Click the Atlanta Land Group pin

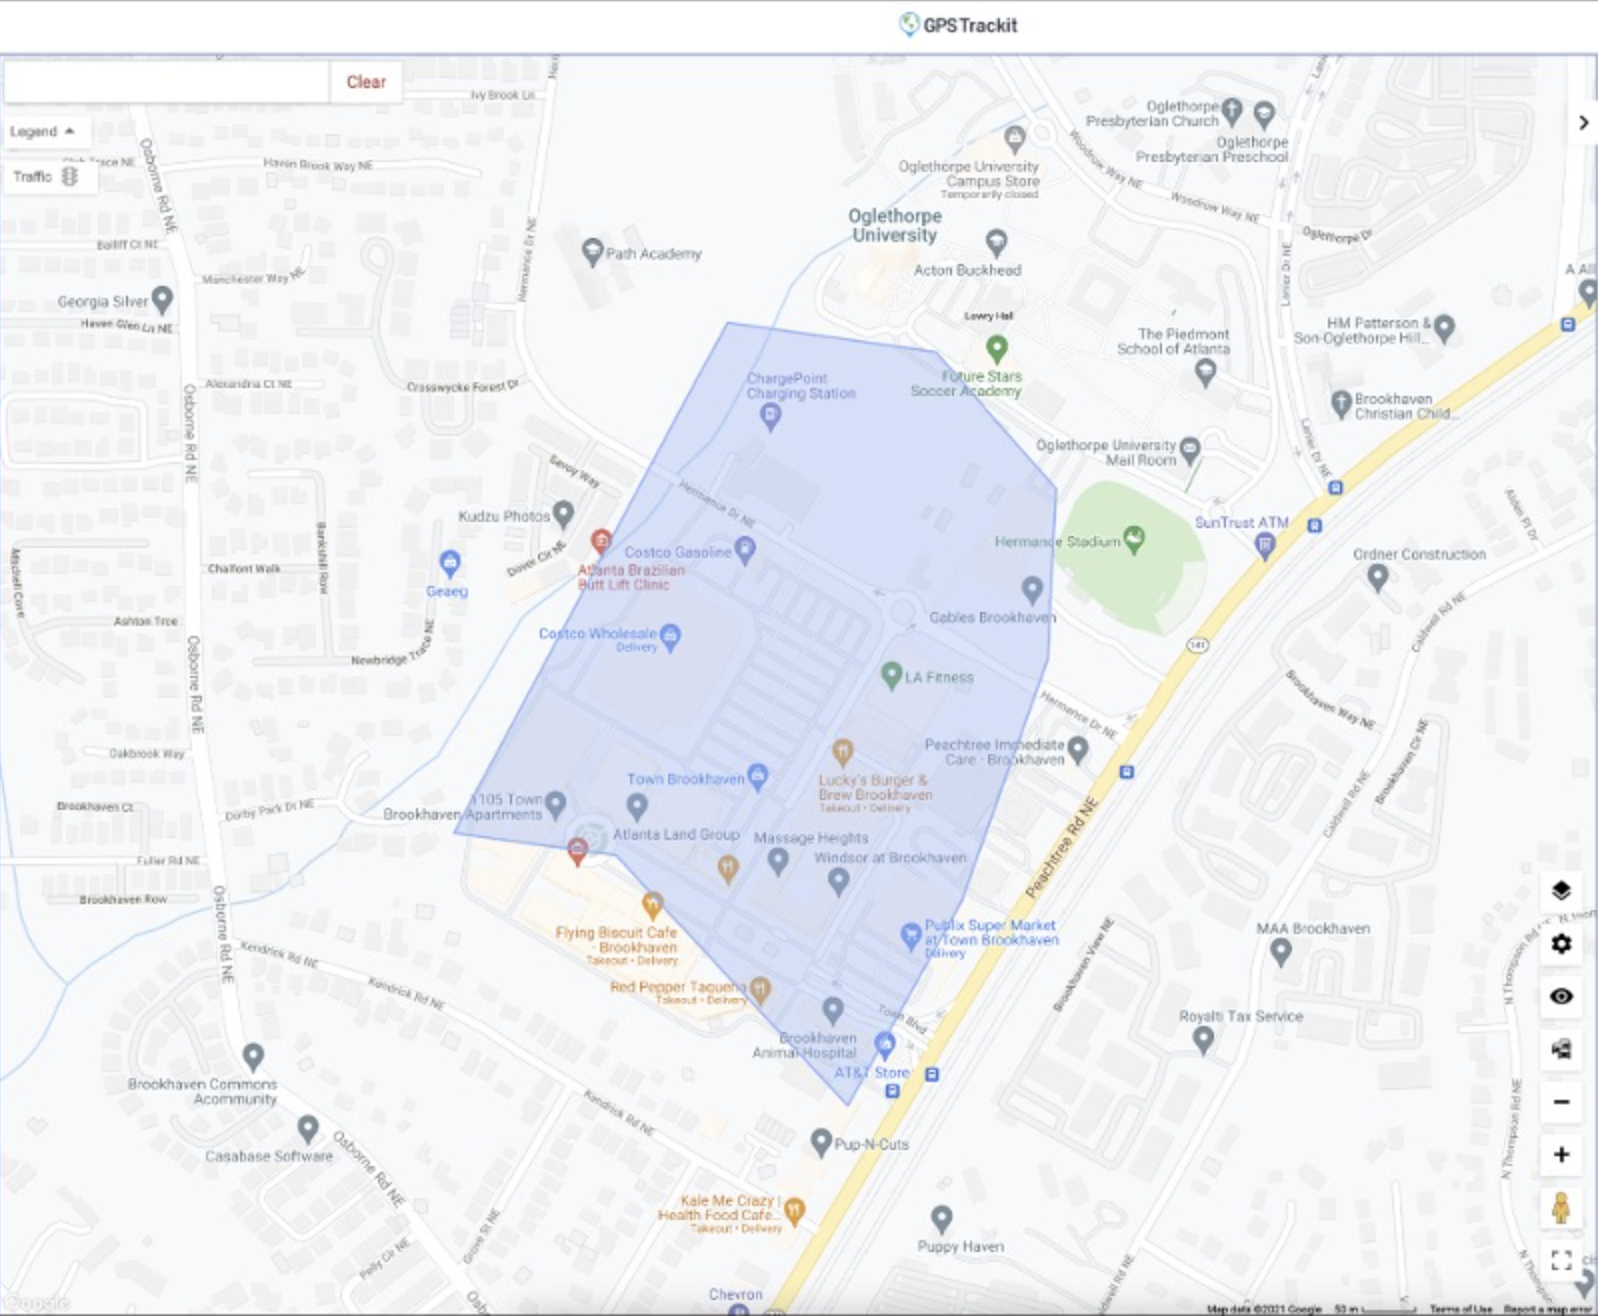[x=637, y=806]
